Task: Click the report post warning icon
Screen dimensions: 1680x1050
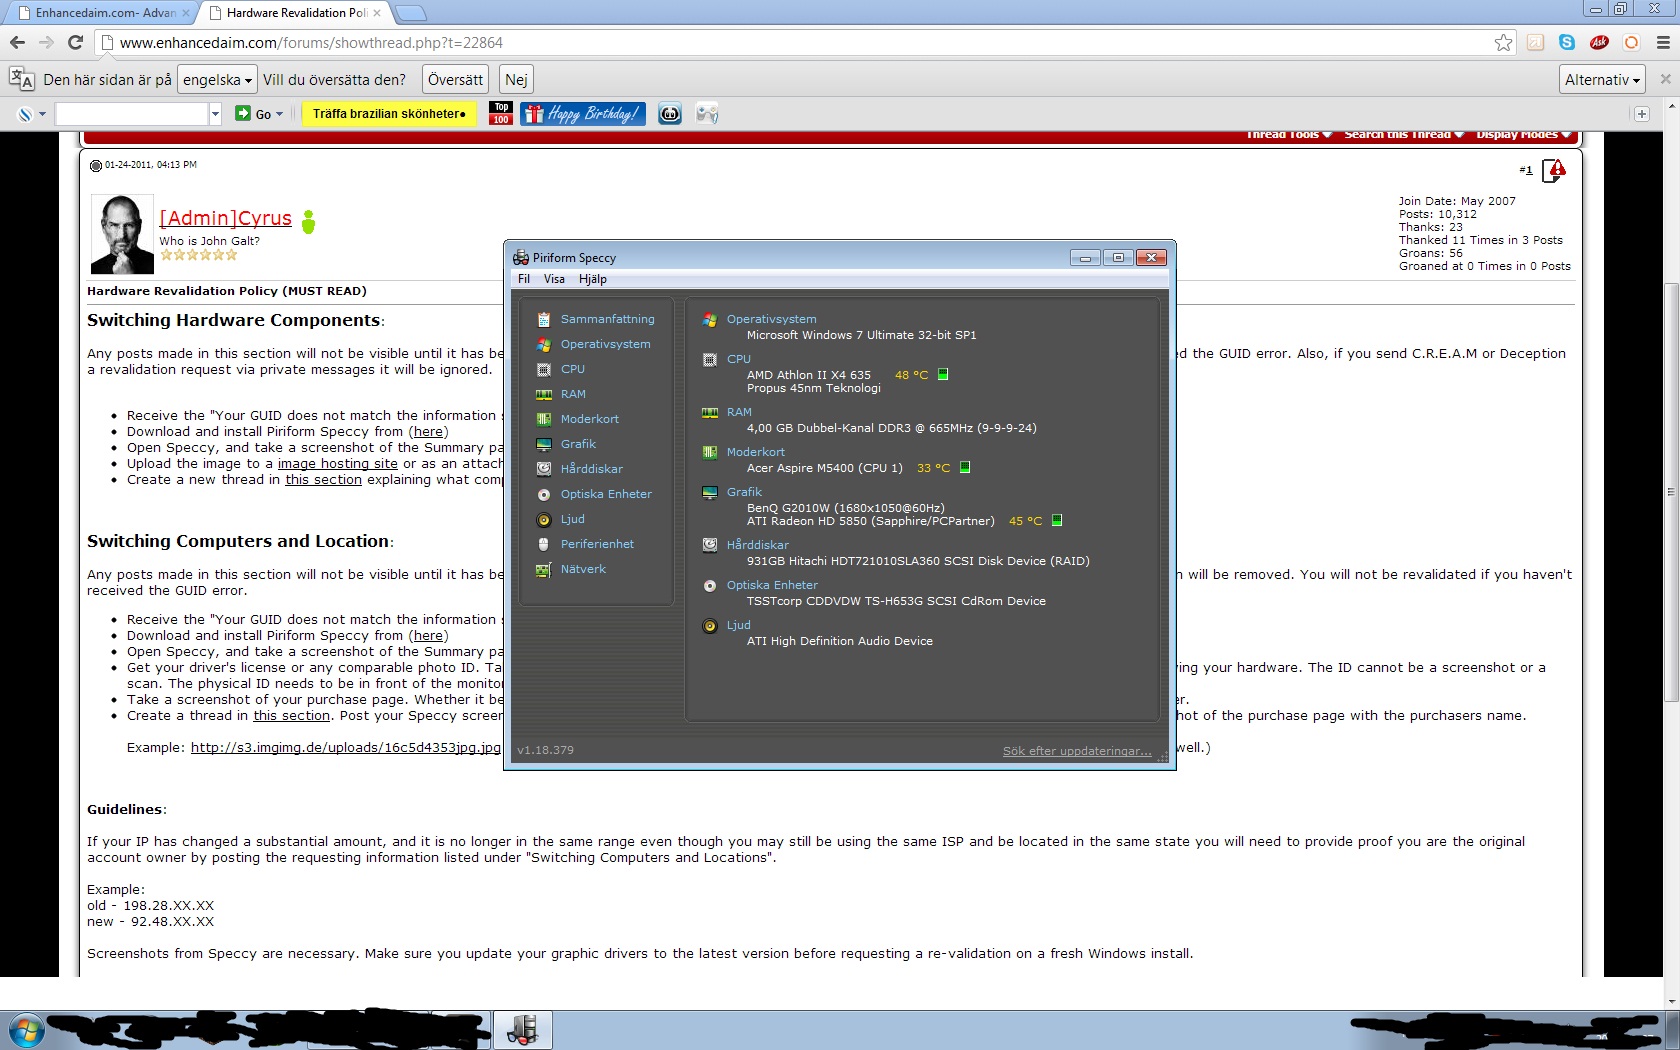Action: (x=1554, y=171)
